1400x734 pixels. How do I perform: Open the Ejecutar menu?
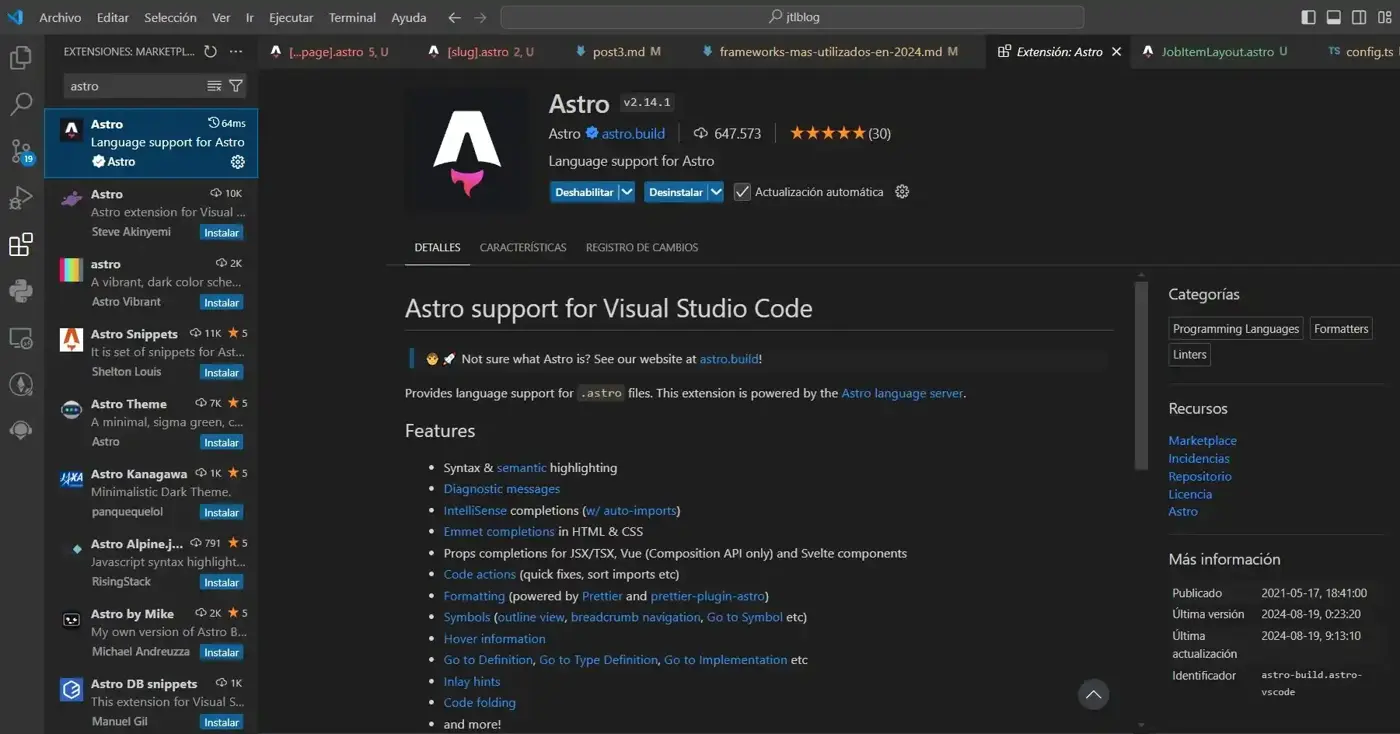(x=291, y=18)
